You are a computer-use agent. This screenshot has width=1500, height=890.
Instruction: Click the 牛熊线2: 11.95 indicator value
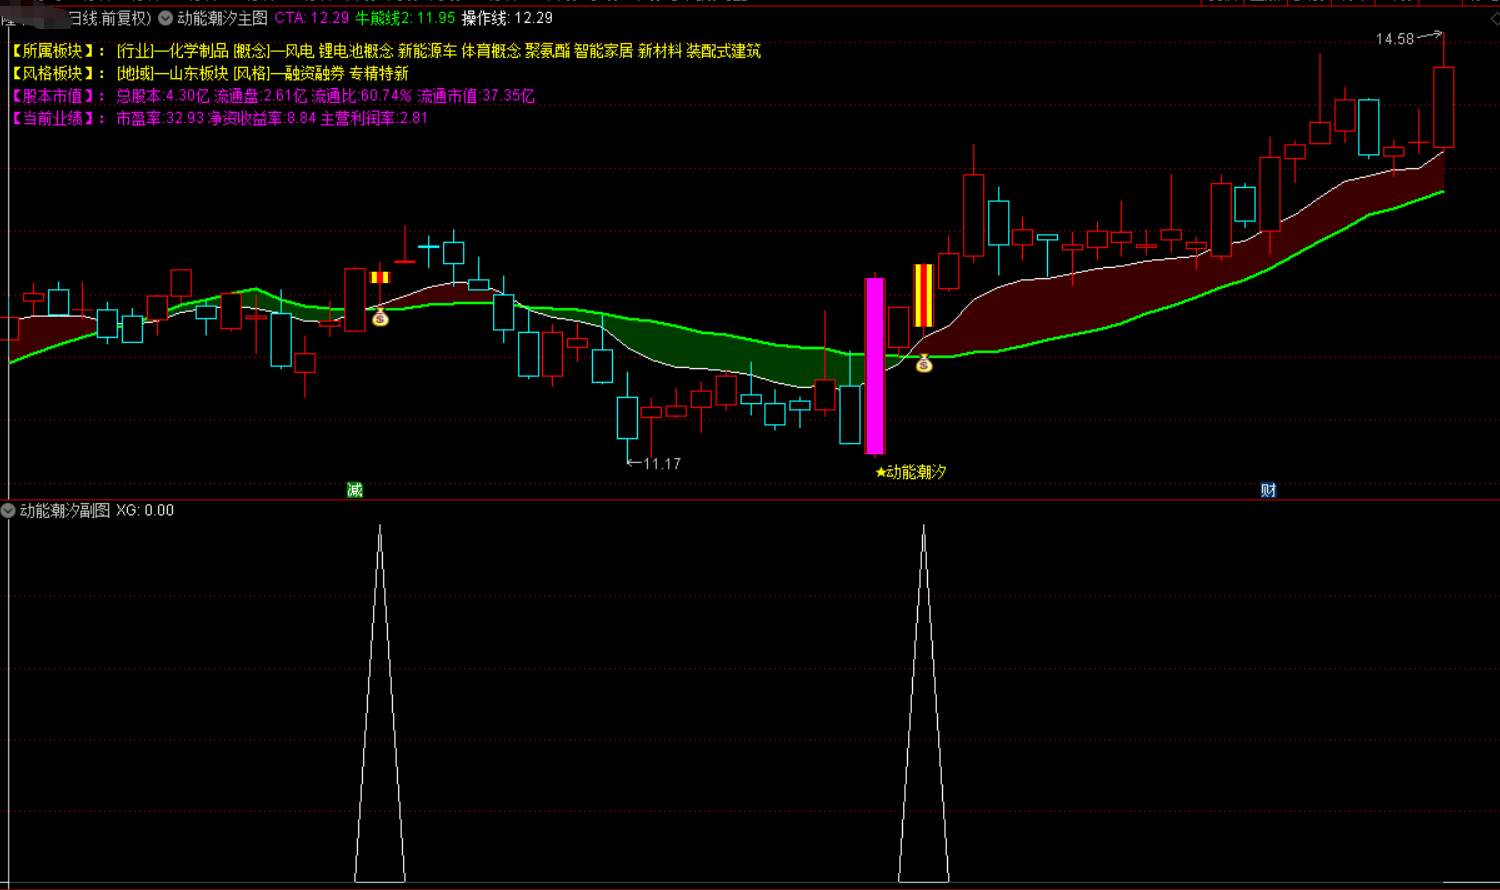(405, 18)
